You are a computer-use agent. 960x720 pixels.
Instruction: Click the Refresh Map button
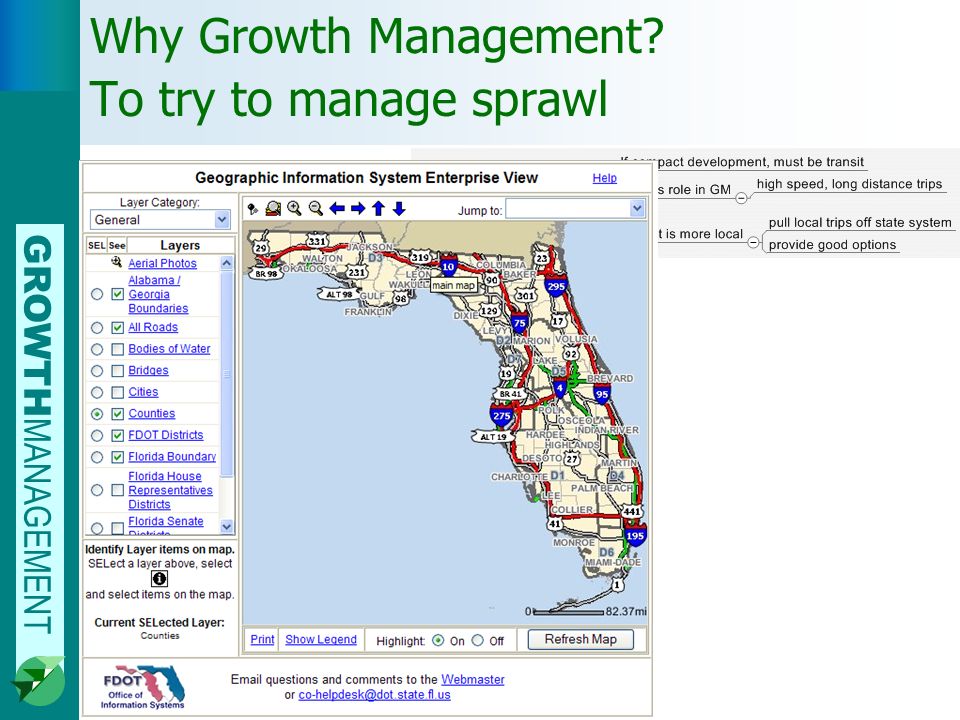pos(580,639)
